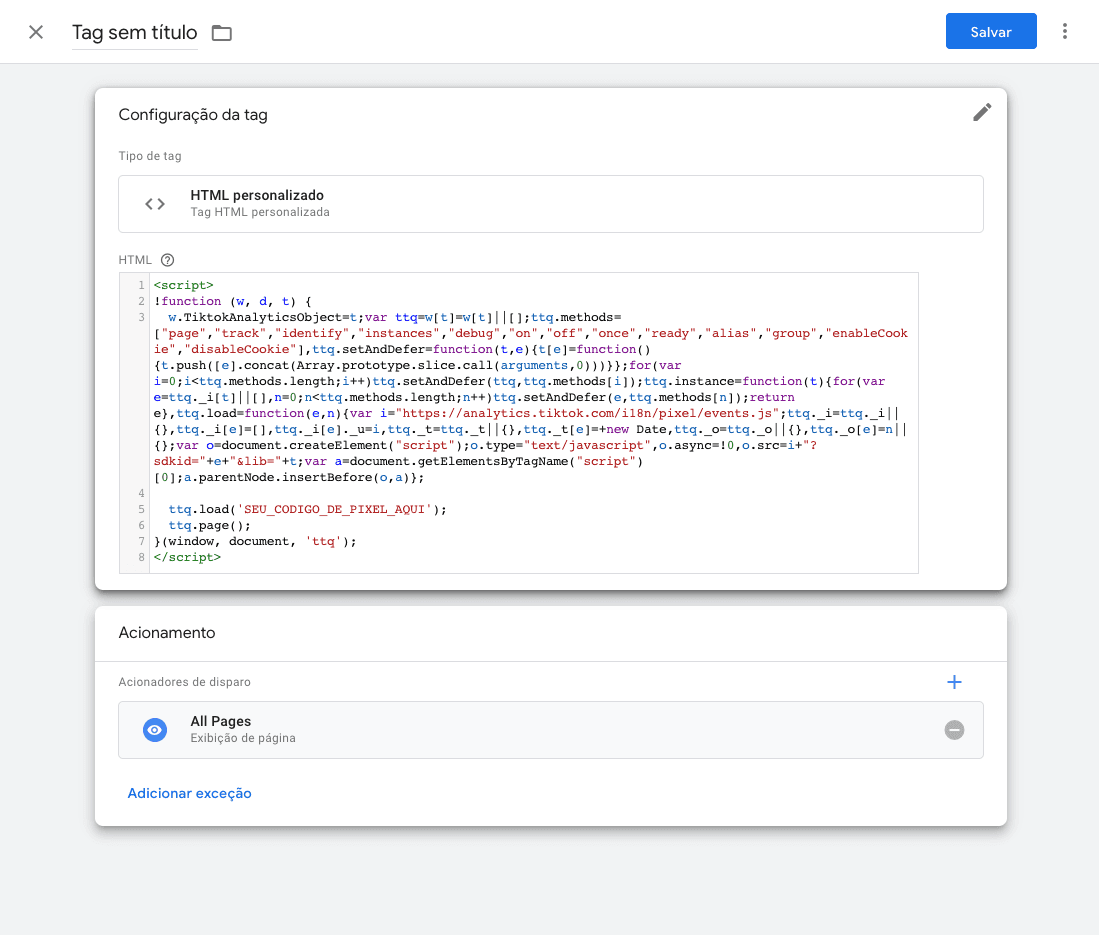Click the eye icon of All Pages trigger
This screenshot has width=1099, height=935.
click(154, 730)
